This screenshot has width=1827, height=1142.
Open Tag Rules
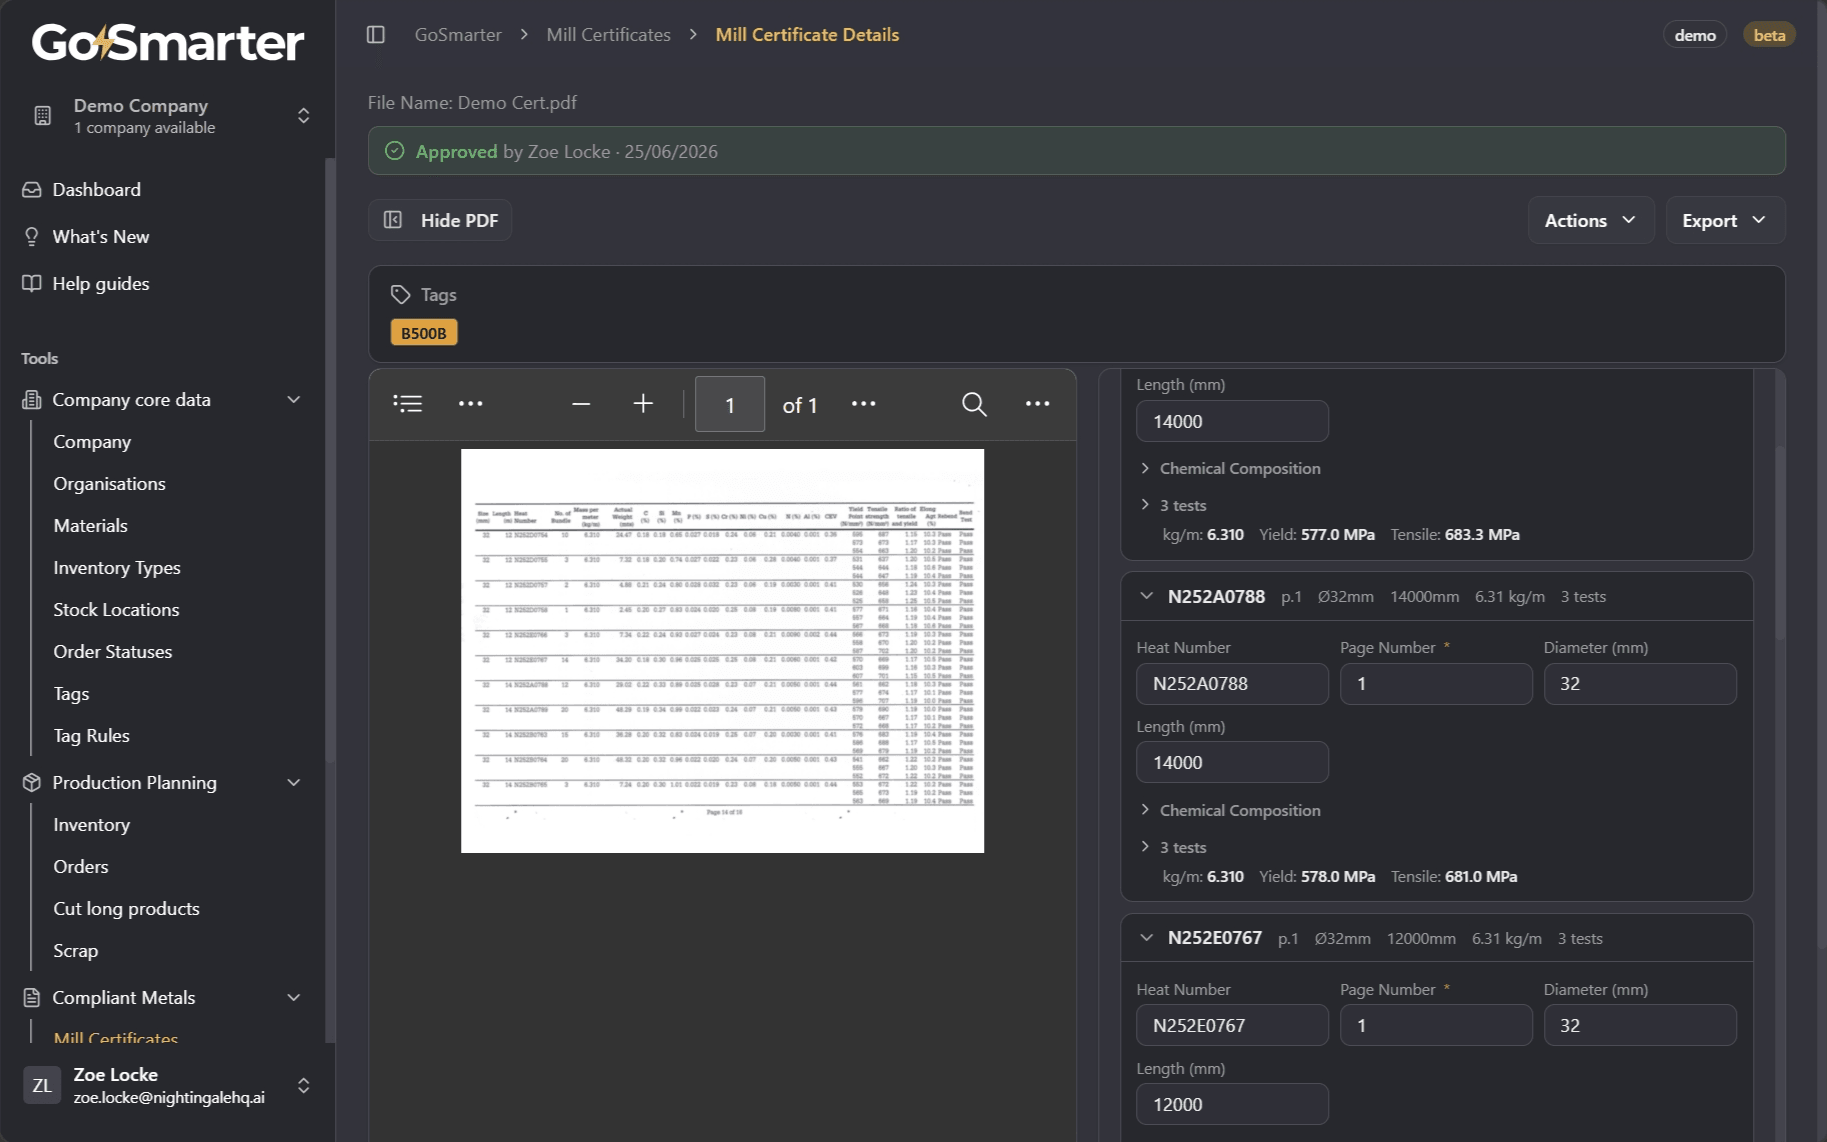[x=91, y=736]
